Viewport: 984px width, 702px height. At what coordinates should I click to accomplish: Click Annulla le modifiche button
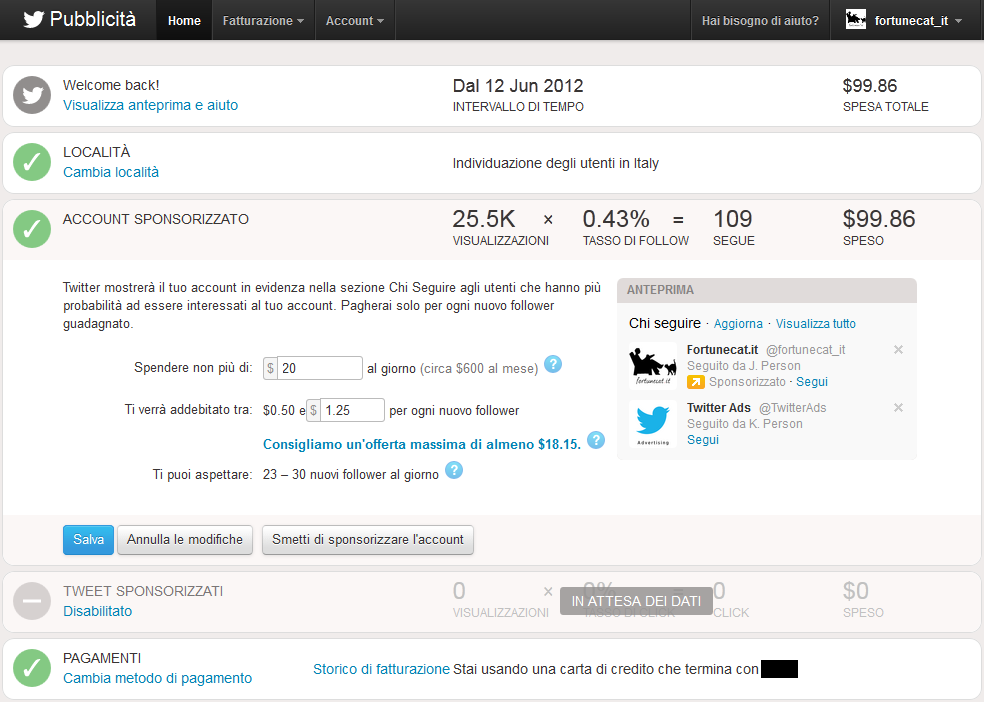click(x=185, y=540)
